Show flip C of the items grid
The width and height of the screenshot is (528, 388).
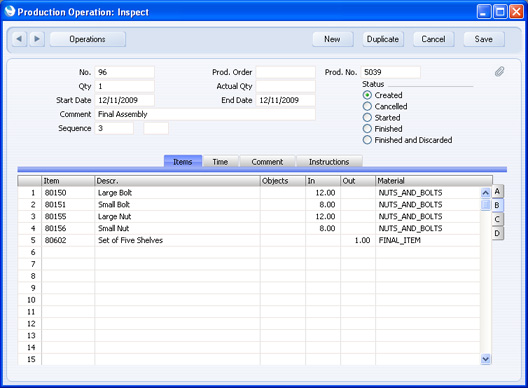(x=497, y=219)
